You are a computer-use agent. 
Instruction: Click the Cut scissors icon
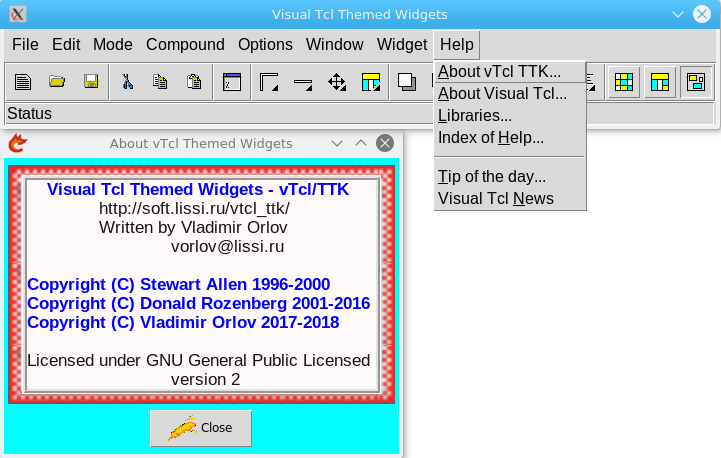pyautogui.click(x=128, y=82)
